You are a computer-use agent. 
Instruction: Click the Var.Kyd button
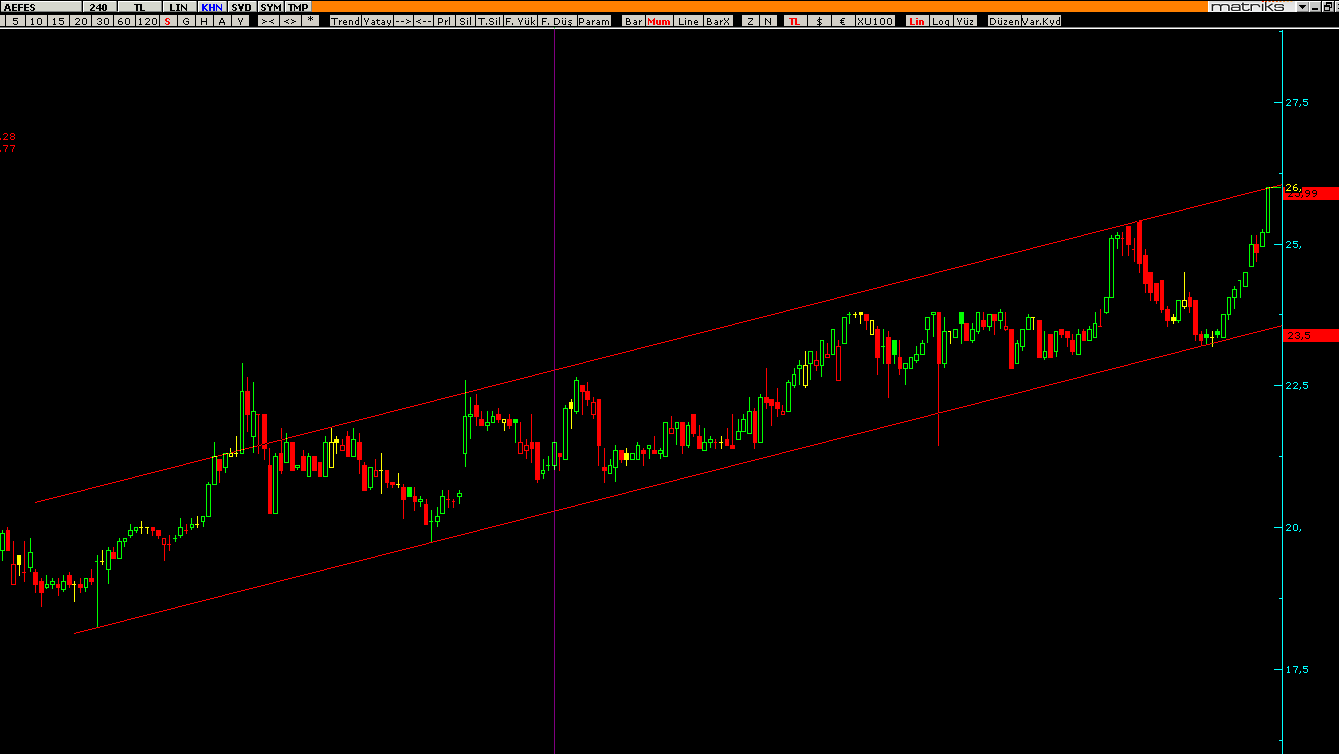[x=1041, y=21]
